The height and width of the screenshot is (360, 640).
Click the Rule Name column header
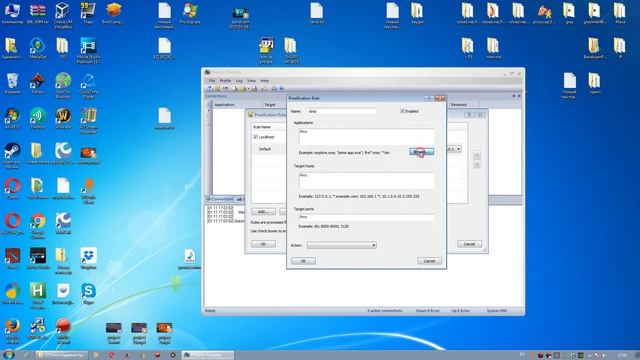tap(262, 127)
